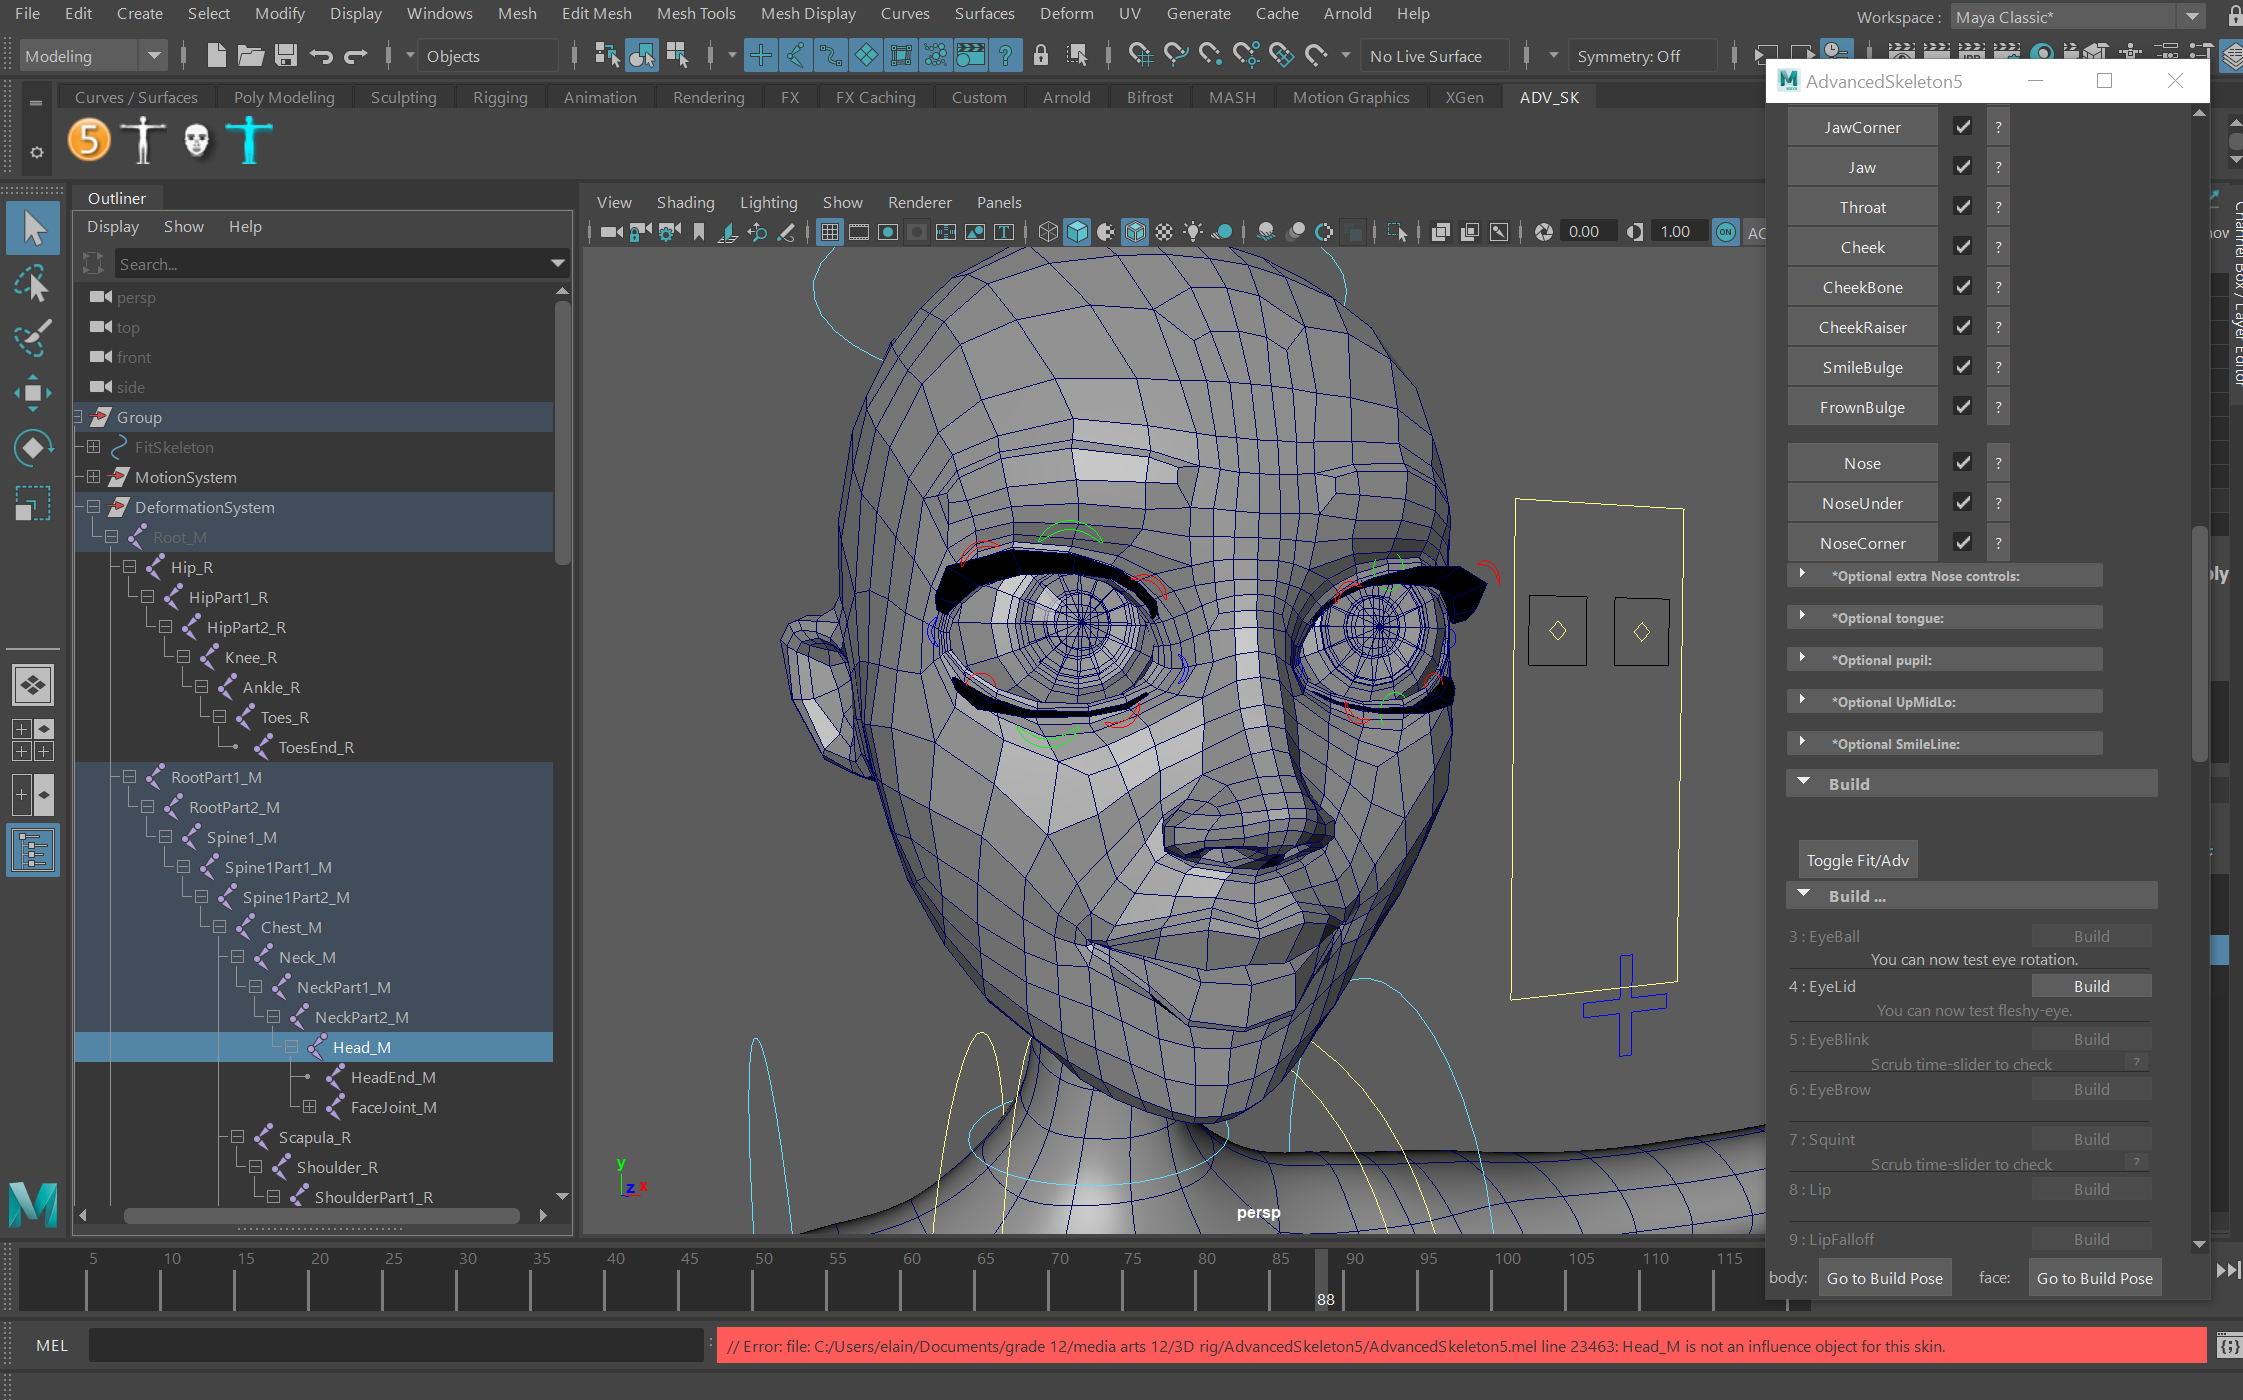Screen dimensions: 2243x1400
Task: Disable the NoseCorner checkbox
Action: click(x=1961, y=541)
